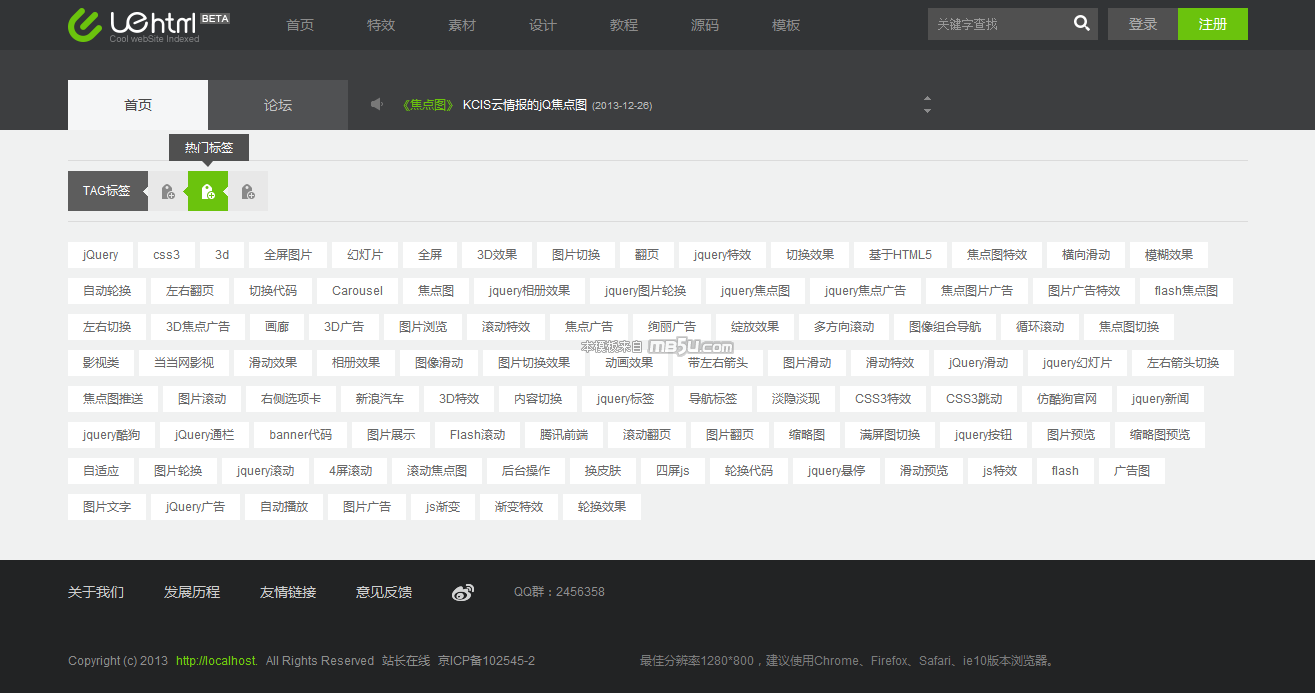Click the search magnifier icon

click(x=1081, y=24)
